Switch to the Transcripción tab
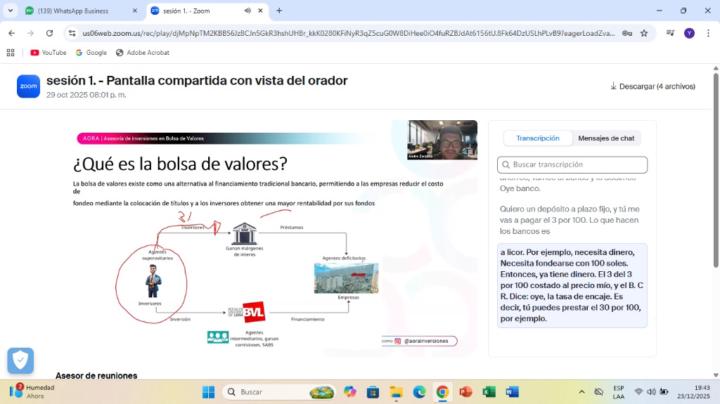The image size is (720, 404). [538, 138]
